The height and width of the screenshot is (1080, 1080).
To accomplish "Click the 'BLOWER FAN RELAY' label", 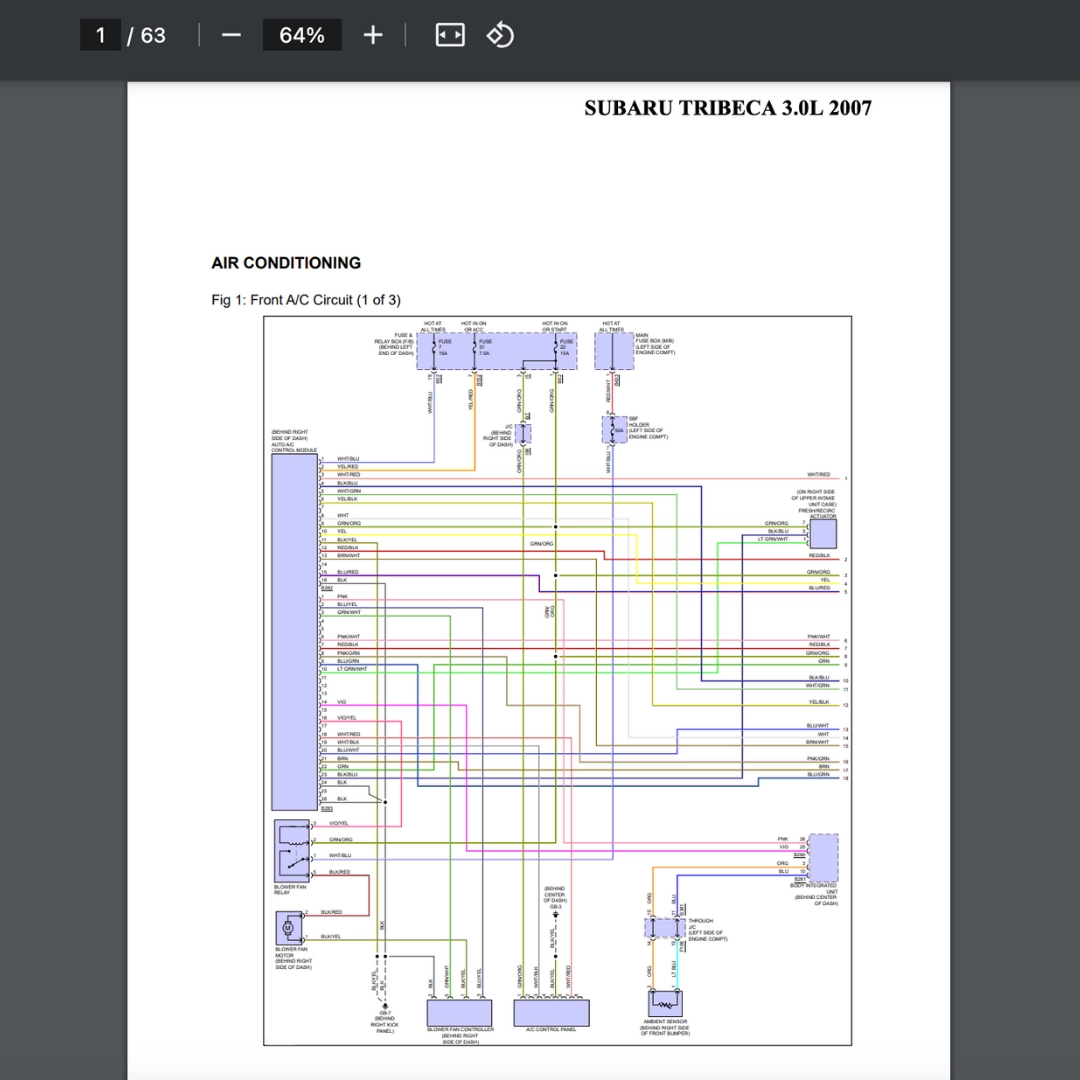I will pyautogui.click(x=290, y=889).
